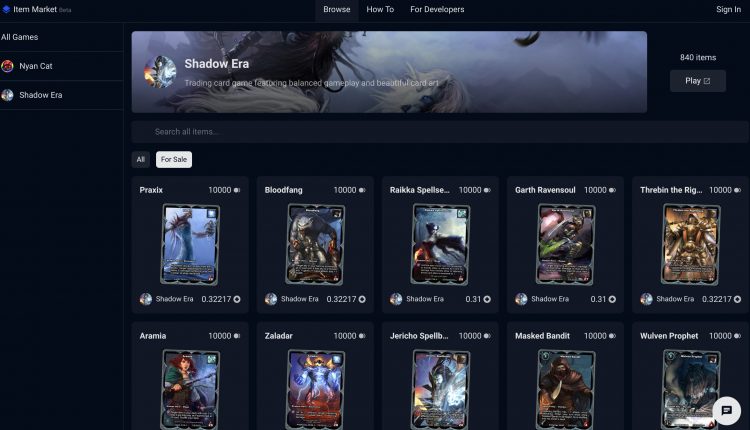Click the Aramia card title
750x430 pixels.
coord(153,336)
